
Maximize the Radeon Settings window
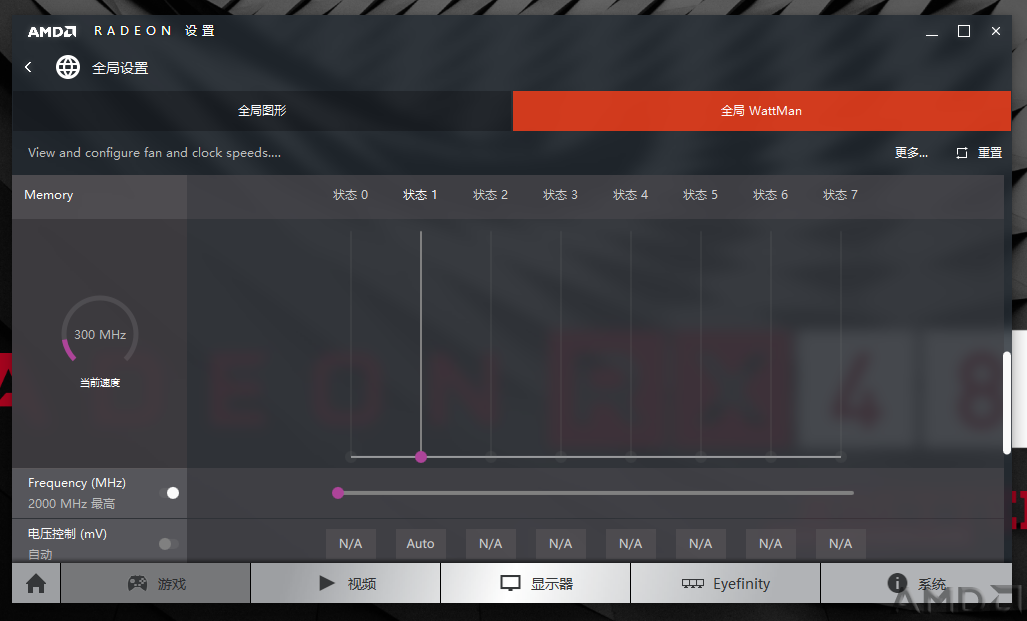[x=964, y=31]
